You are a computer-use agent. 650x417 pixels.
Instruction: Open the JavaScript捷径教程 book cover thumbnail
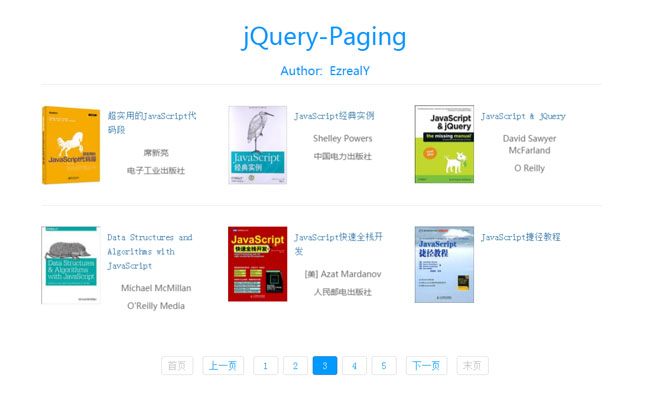click(444, 264)
